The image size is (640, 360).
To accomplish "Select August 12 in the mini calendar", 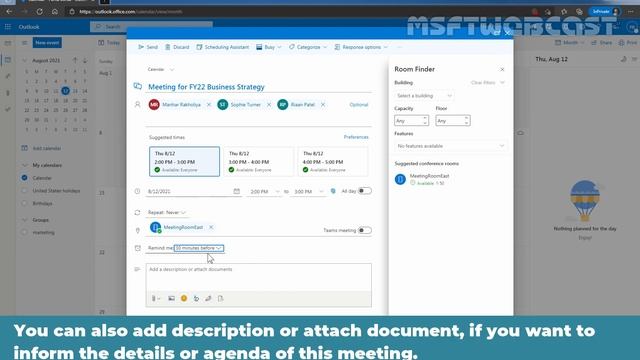I will coord(65,91).
